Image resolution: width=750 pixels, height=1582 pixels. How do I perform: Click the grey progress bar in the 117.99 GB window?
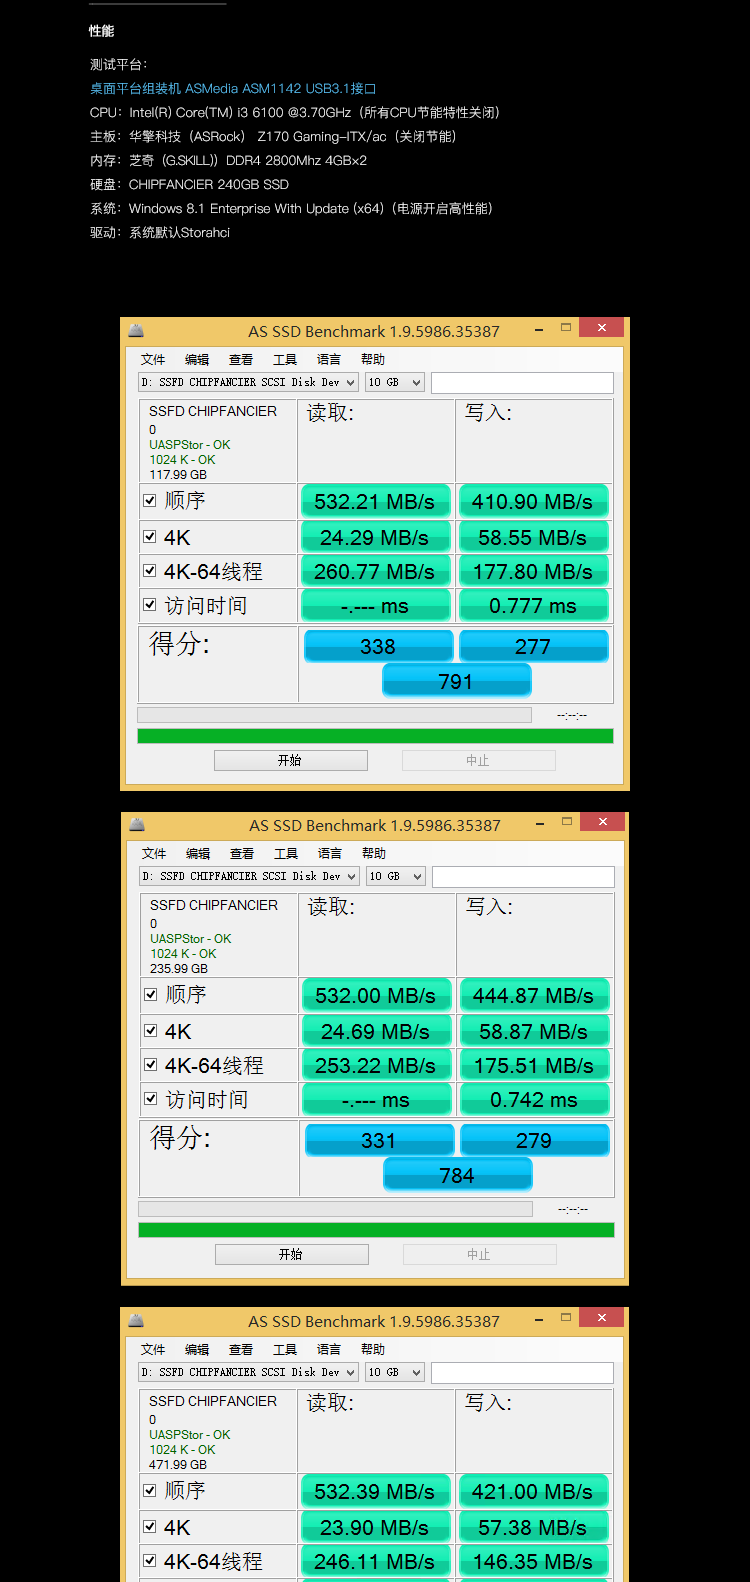pyautogui.click(x=334, y=715)
